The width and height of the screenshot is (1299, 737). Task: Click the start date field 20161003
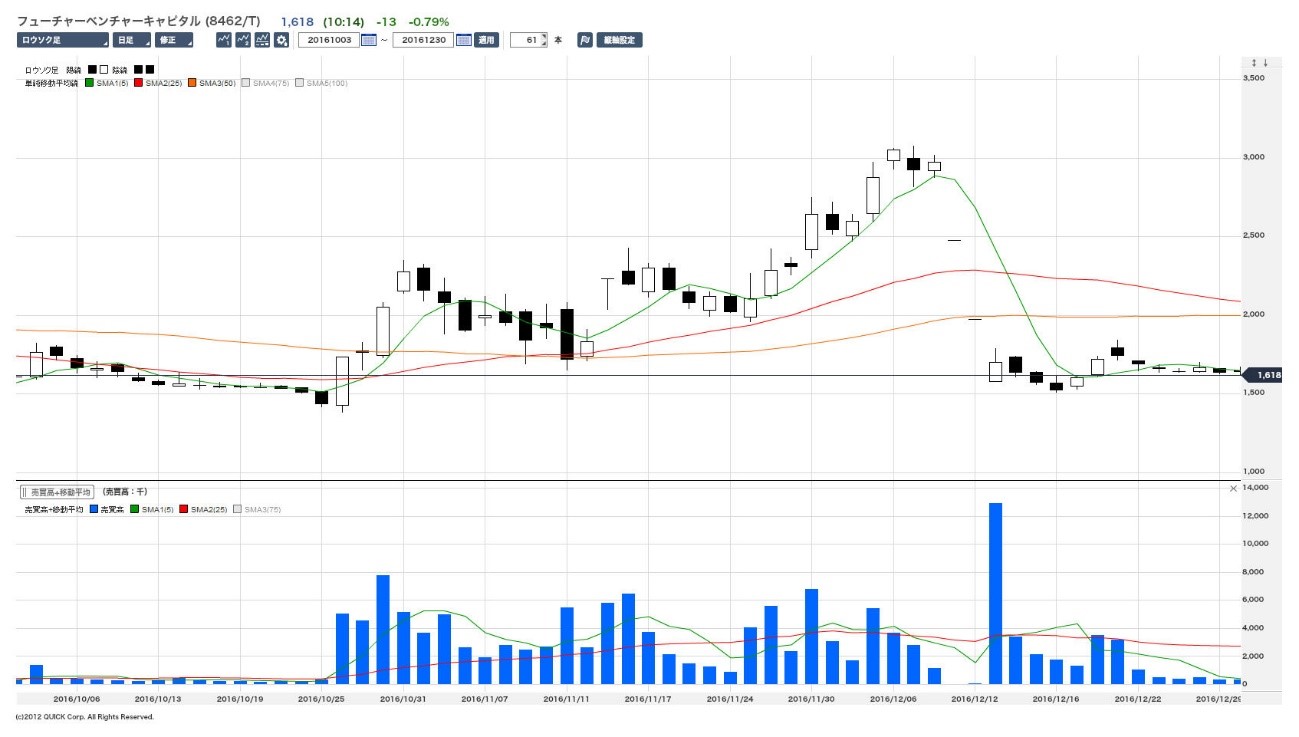(x=328, y=40)
